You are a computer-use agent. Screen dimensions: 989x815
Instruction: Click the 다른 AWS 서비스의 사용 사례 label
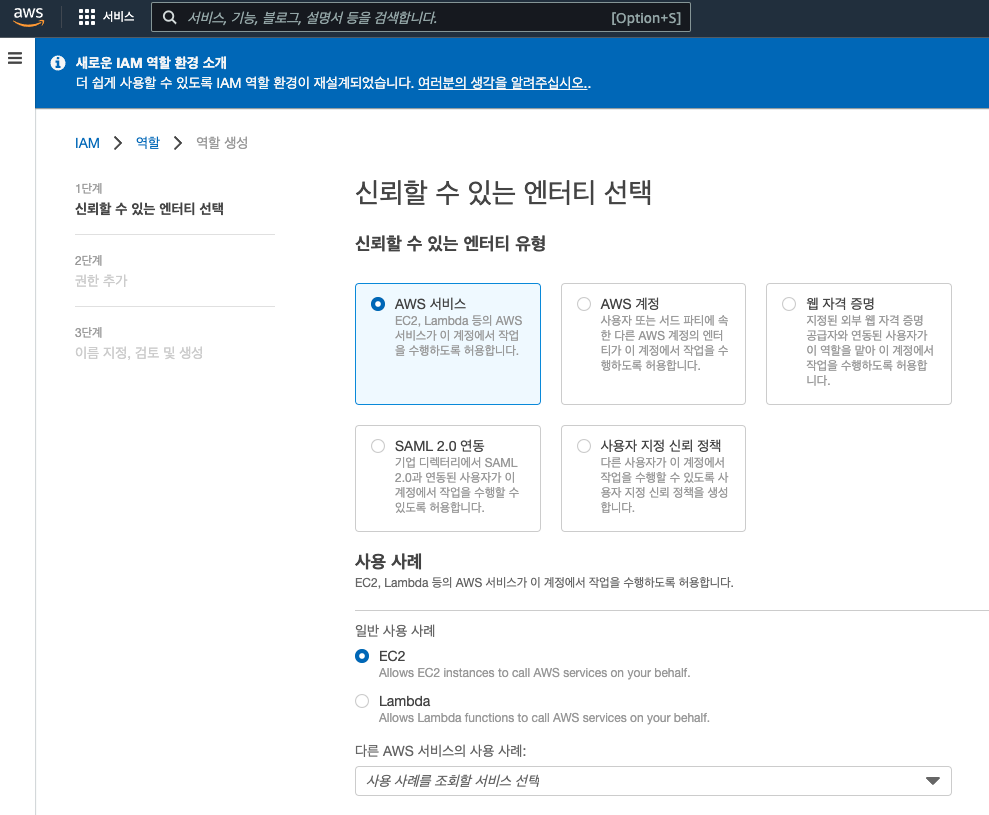(440, 751)
